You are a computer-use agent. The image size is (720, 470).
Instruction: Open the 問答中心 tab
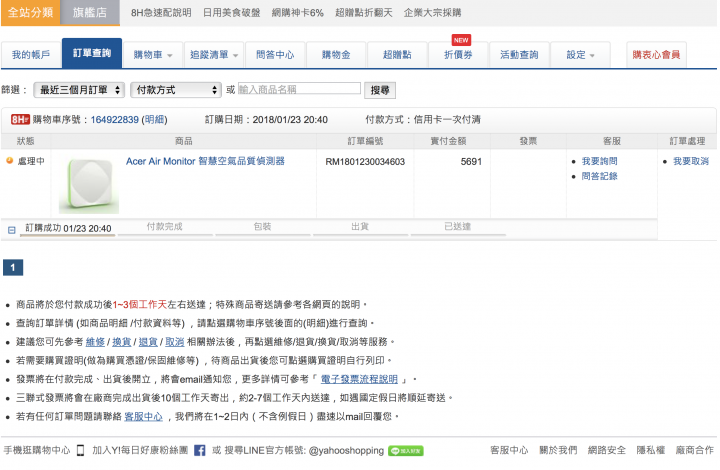(x=275, y=55)
